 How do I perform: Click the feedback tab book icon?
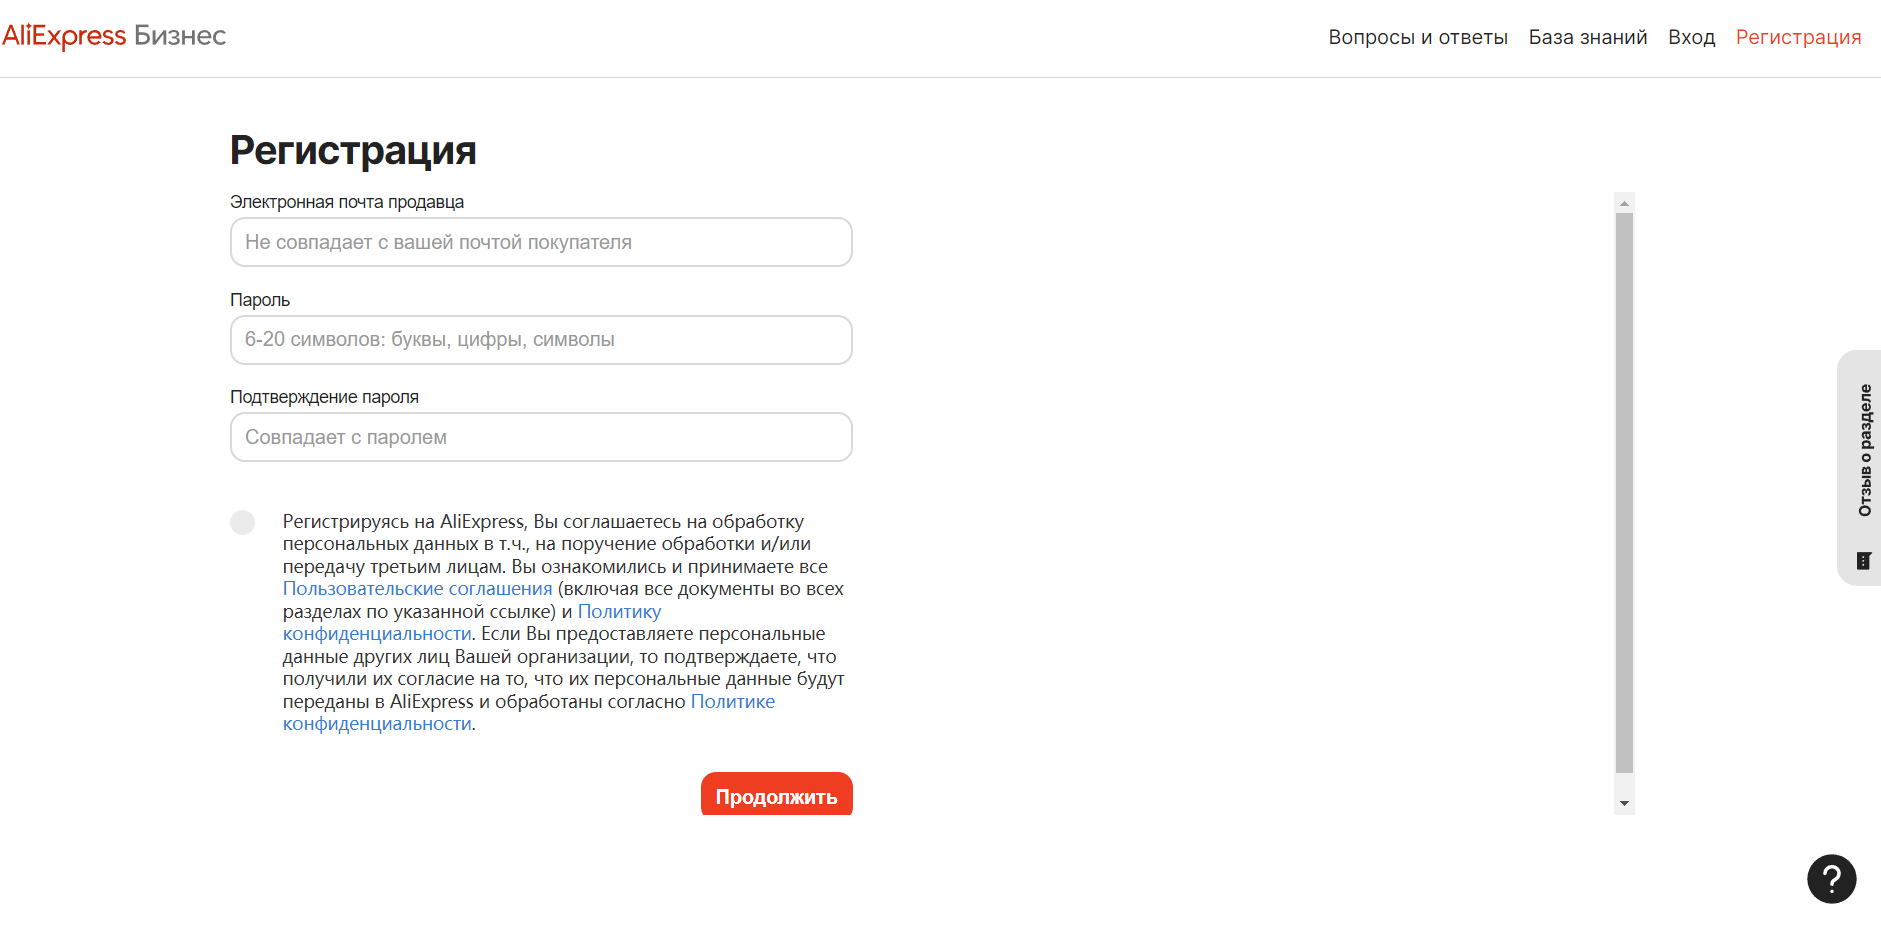coord(1864,561)
